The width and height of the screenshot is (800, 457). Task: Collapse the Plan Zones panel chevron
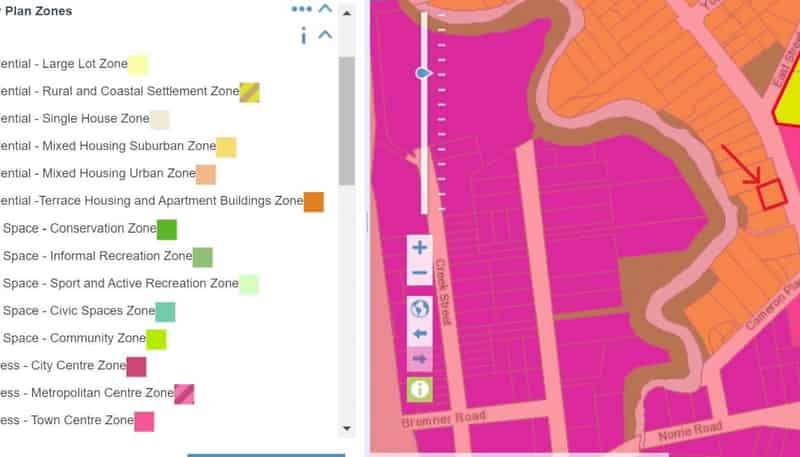tap(326, 8)
